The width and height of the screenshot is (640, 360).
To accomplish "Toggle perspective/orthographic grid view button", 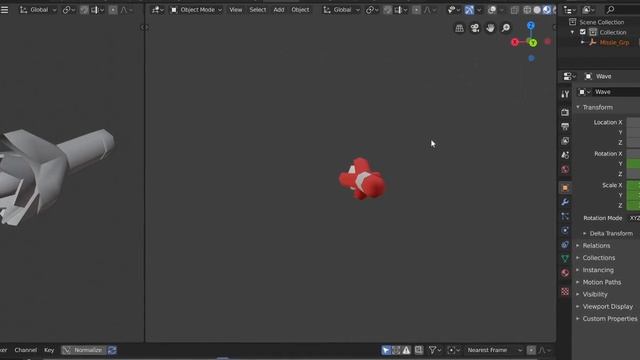I will pos(459,28).
